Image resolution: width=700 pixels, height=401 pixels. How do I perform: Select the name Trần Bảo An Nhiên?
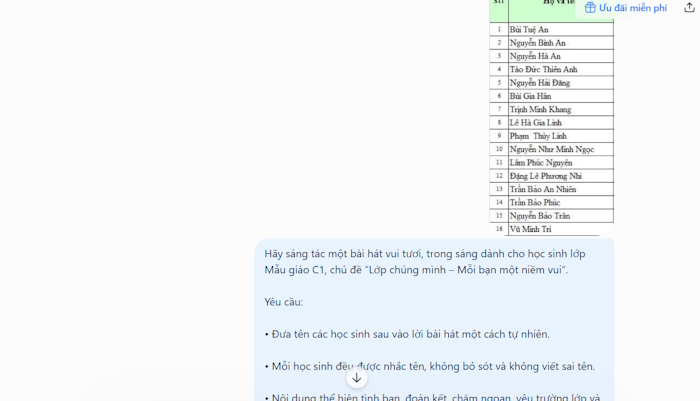[543, 189]
